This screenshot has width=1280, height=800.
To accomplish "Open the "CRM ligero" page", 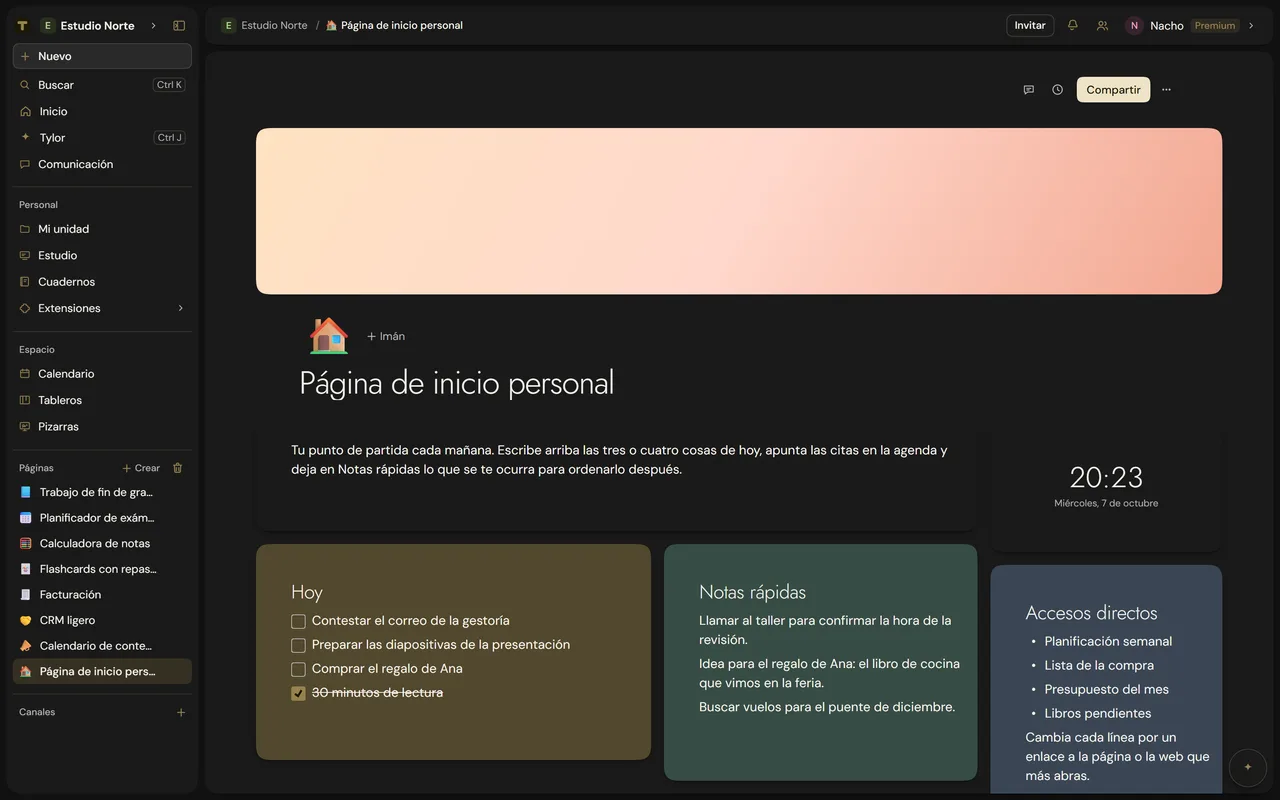I will pos(102,620).
